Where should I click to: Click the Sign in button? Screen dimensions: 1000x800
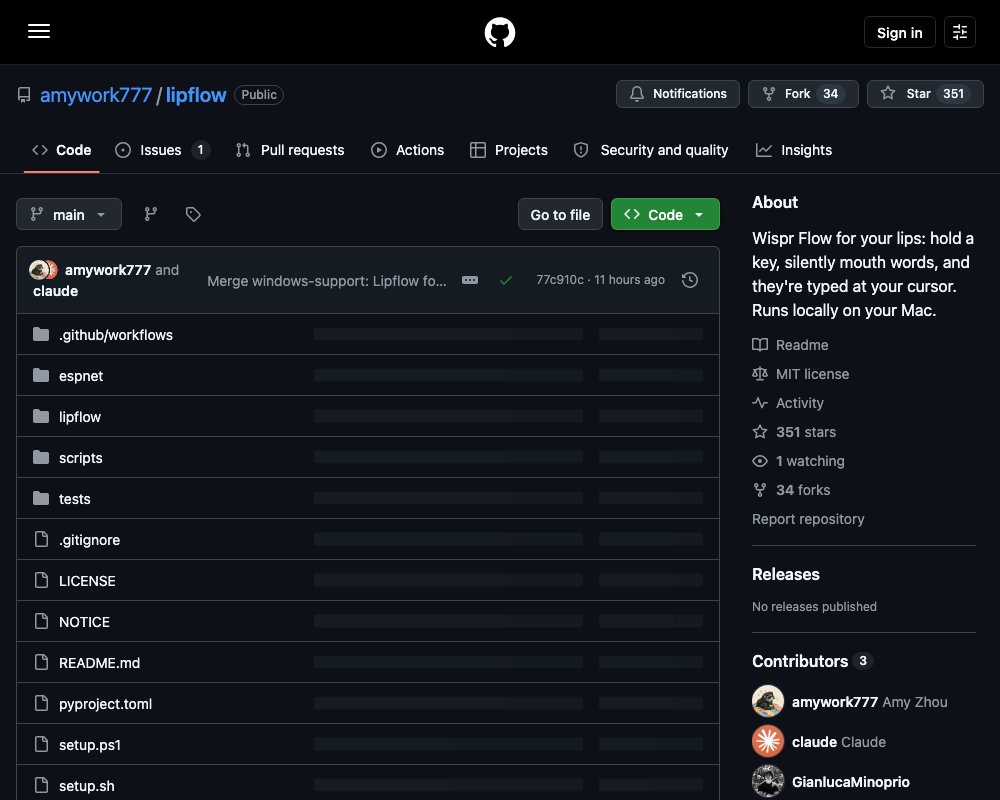click(899, 32)
